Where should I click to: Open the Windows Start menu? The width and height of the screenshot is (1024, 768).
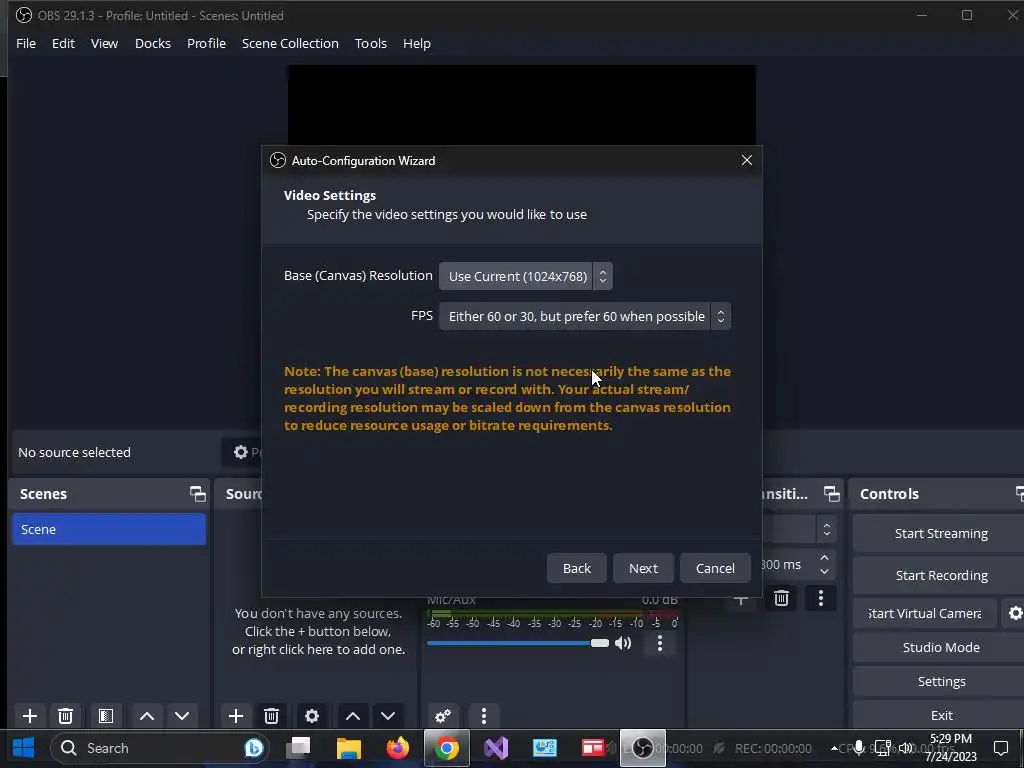[24, 748]
